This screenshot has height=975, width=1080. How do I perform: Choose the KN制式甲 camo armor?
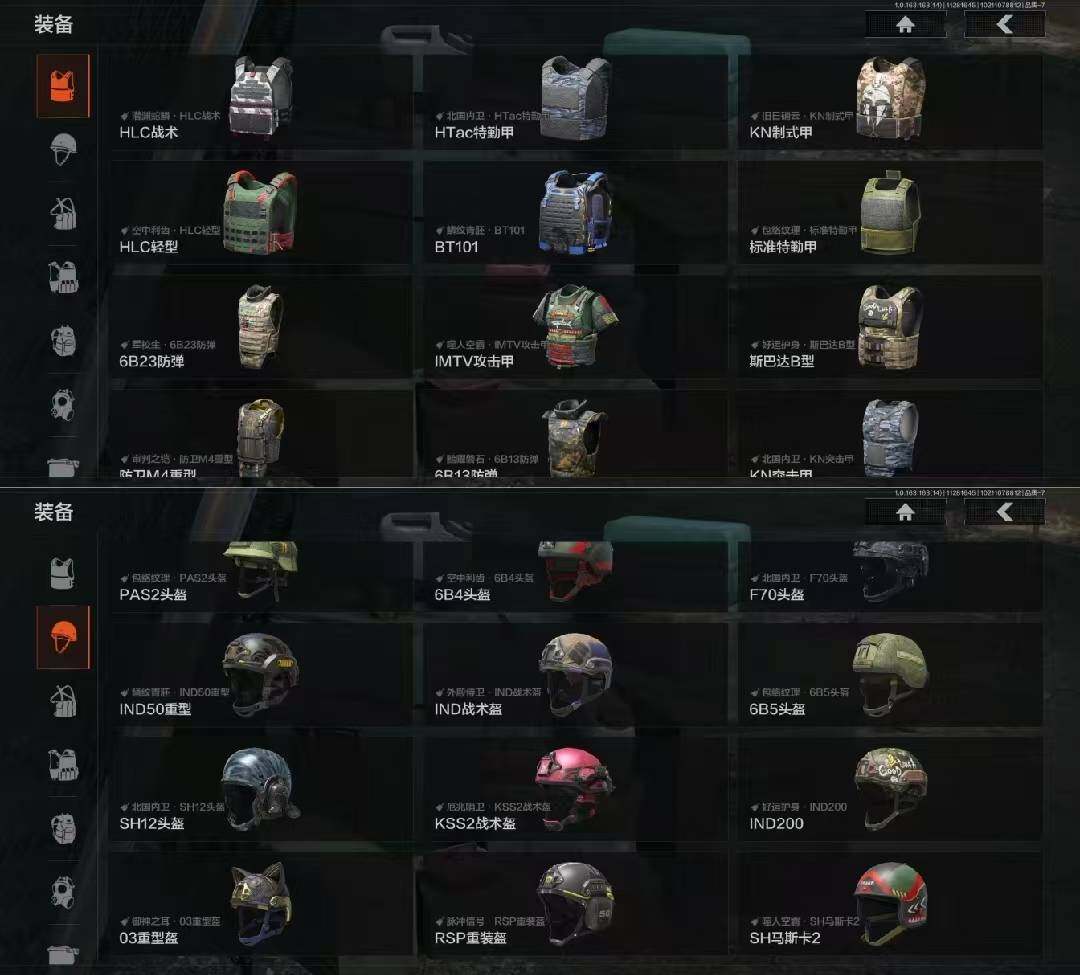coord(890,102)
